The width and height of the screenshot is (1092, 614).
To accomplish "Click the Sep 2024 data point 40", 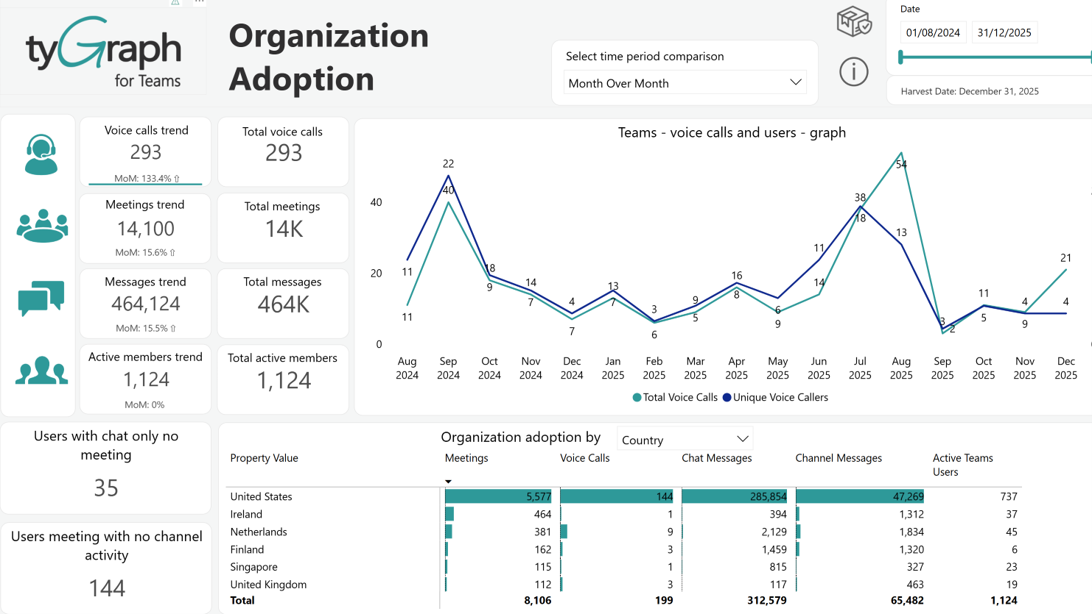I will pyautogui.click(x=448, y=201).
